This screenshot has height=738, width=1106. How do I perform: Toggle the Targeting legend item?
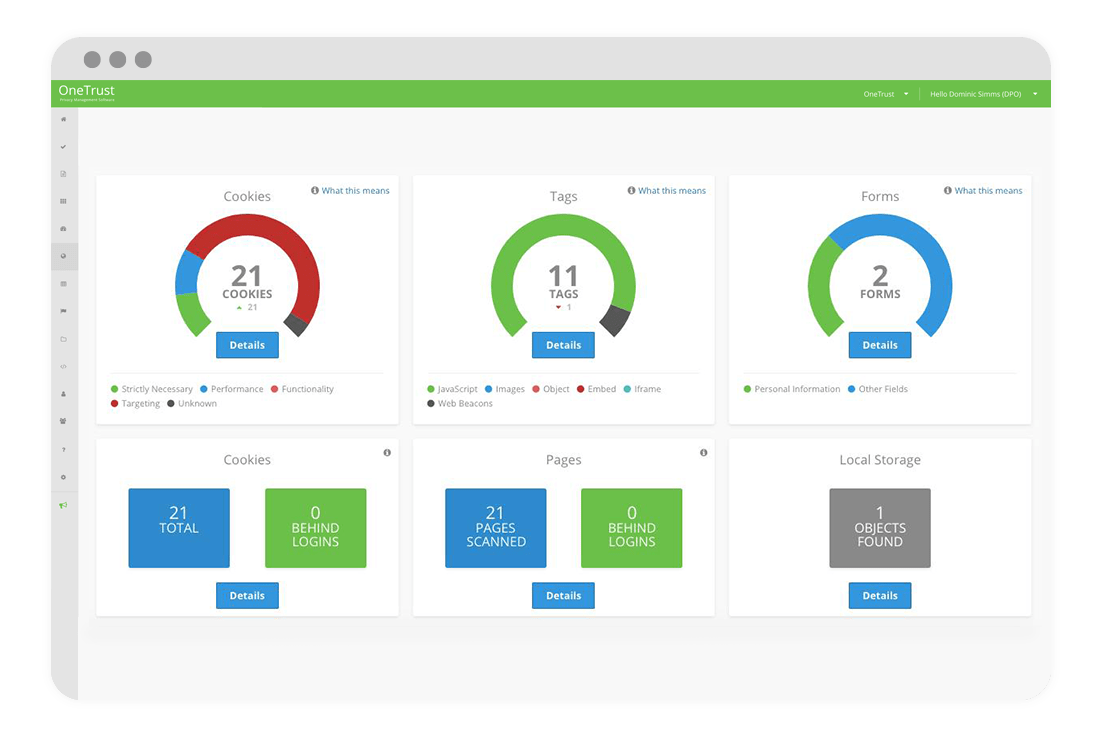pyautogui.click(x=135, y=404)
